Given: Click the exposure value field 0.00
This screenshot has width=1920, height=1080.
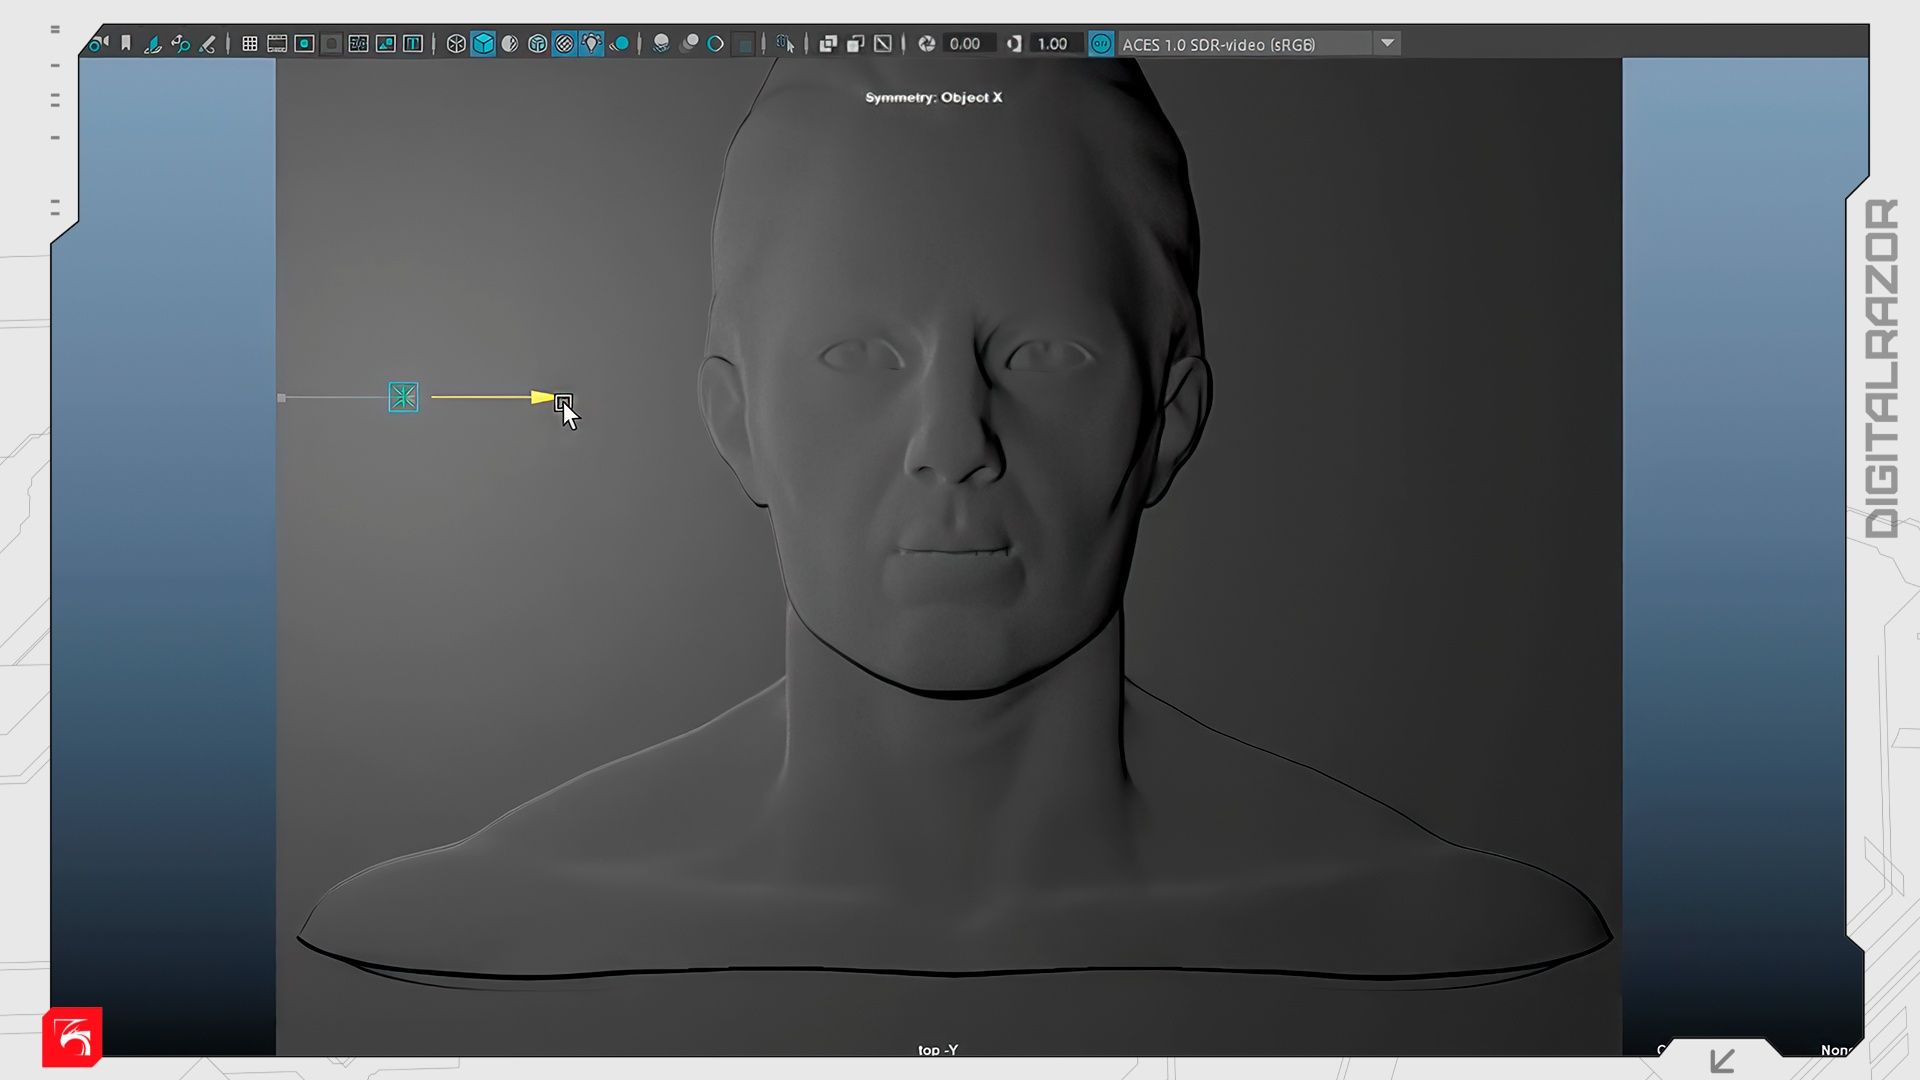Looking at the screenshot, I should (965, 43).
